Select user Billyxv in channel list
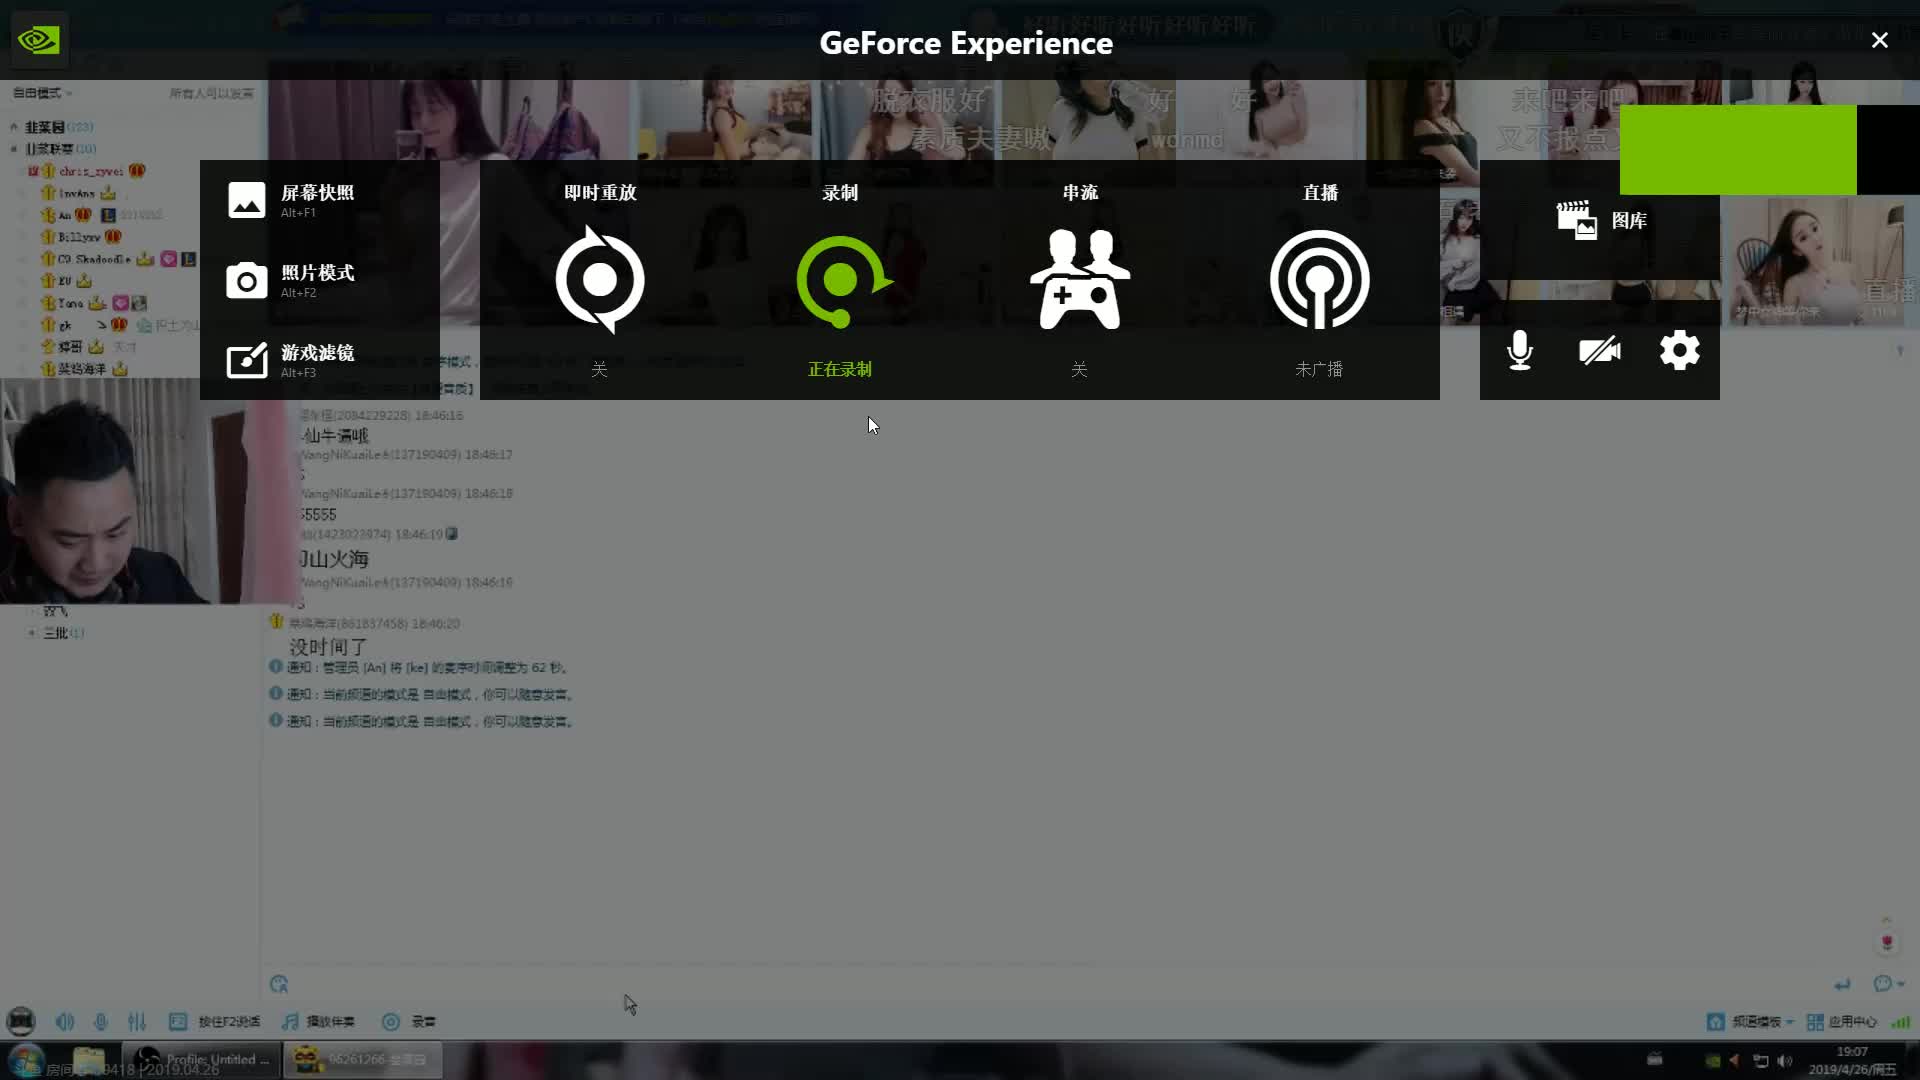The image size is (1920, 1080). click(x=78, y=237)
